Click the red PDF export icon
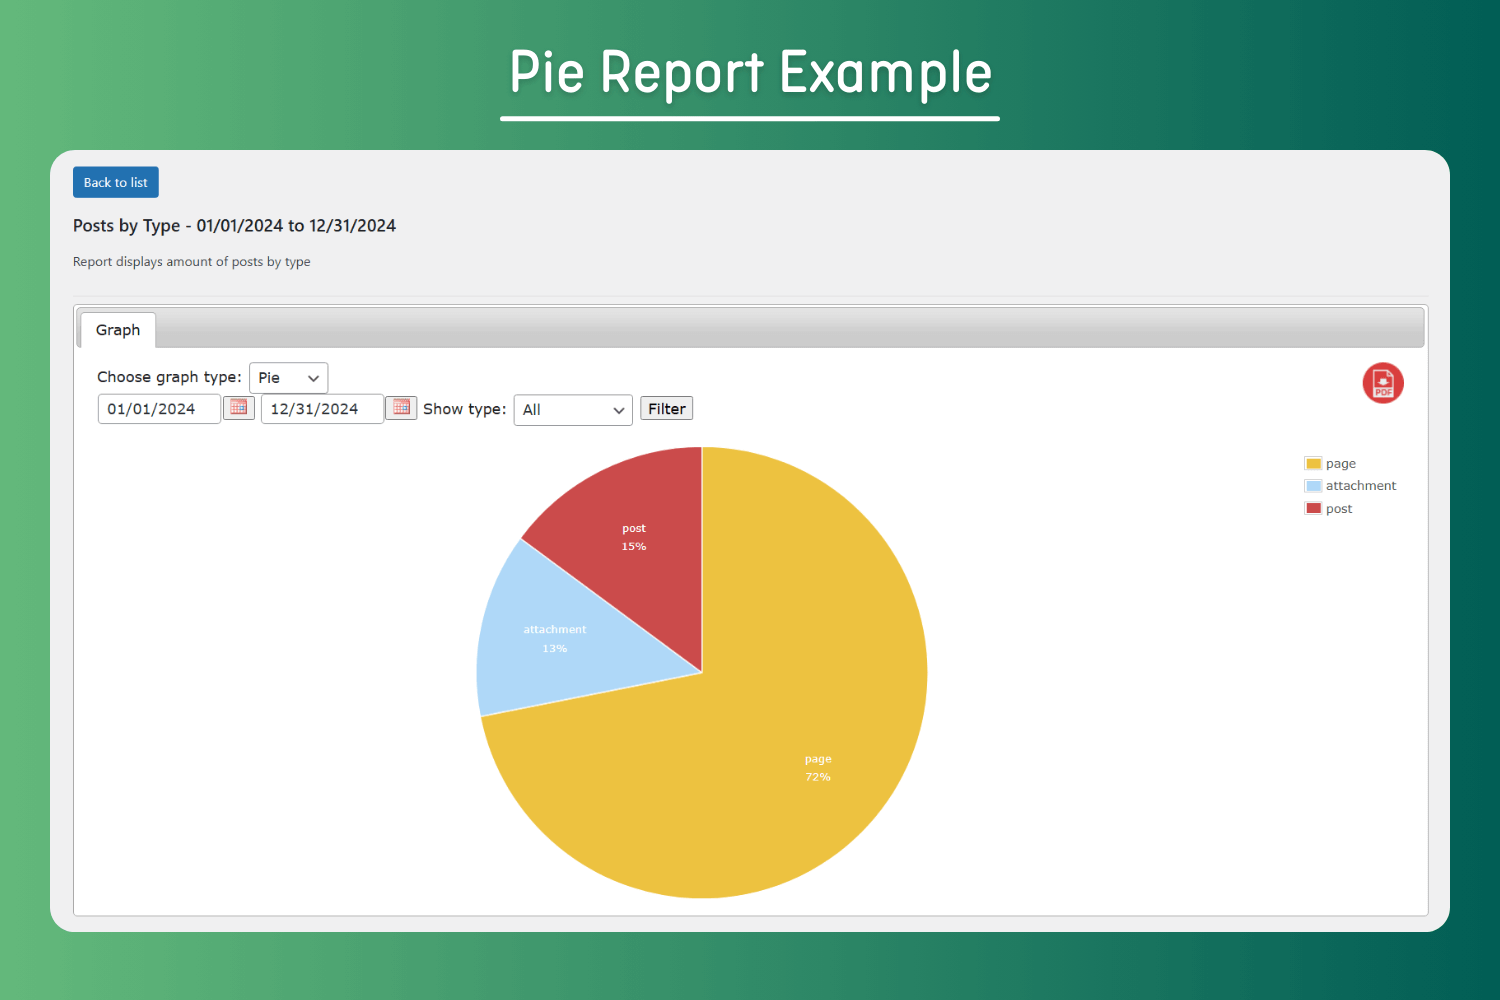 pyautogui.click(x=1383, y=383)
